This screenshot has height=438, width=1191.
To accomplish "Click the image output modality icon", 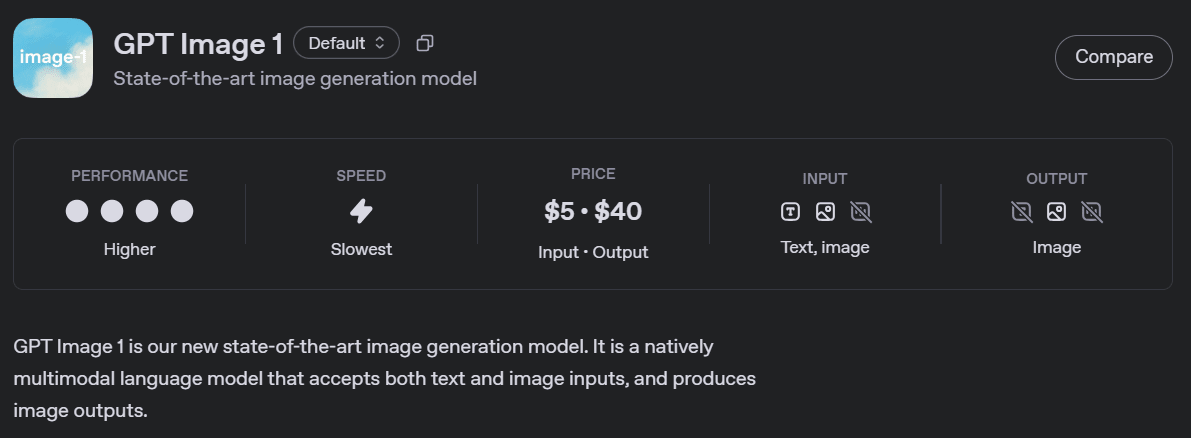I will [1057, 212].
